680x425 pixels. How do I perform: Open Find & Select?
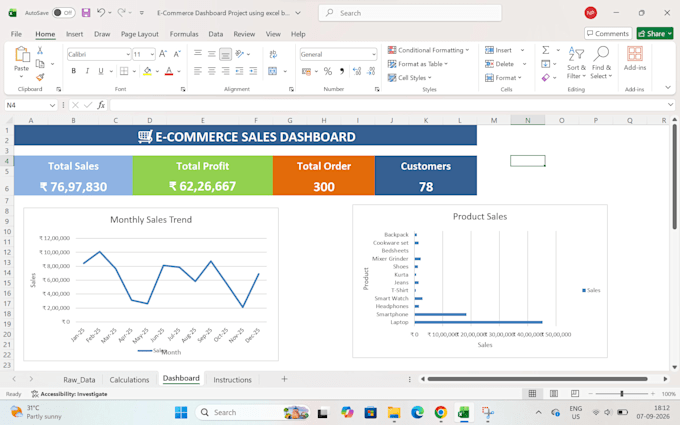601,62
